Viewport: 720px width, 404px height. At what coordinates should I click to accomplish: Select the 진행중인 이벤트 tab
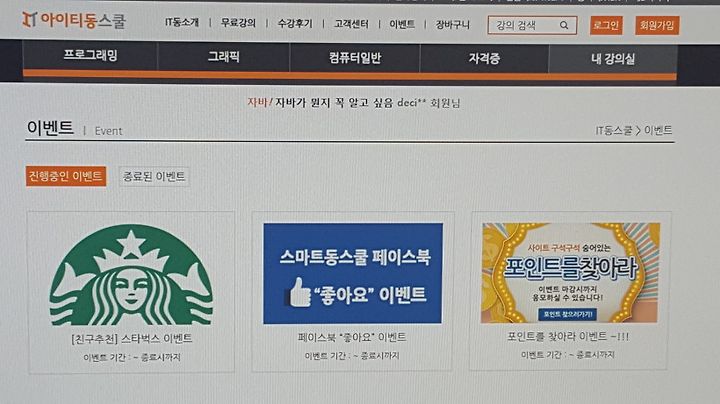coord(66,176)
